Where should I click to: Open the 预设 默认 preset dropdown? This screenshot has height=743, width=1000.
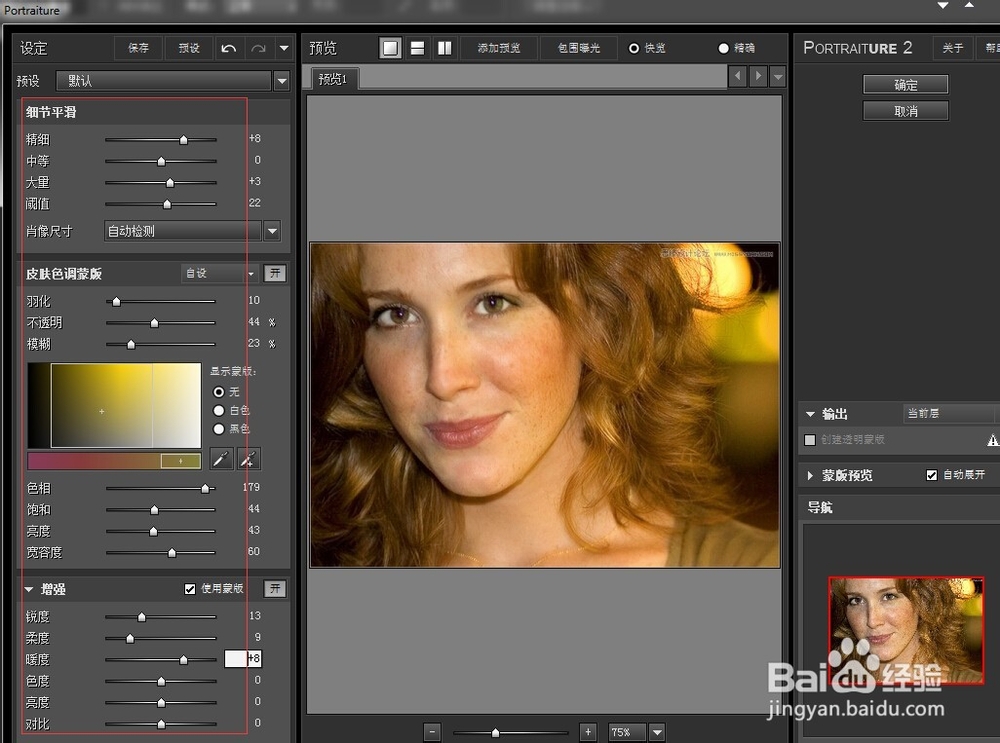(281, 81)
